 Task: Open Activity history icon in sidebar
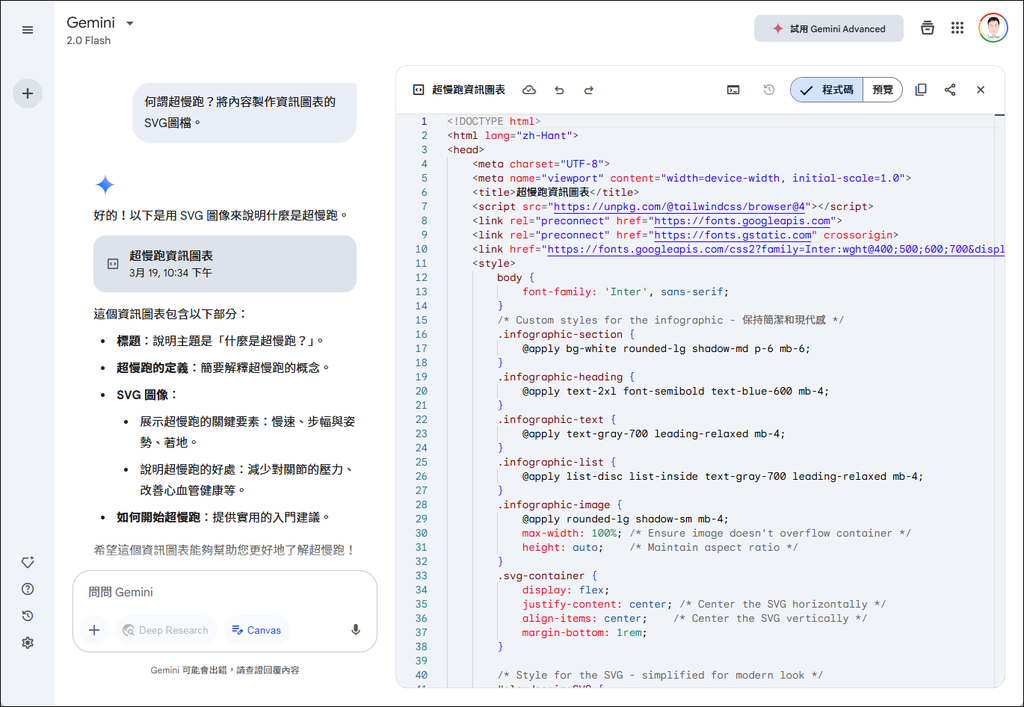click(27, 616)
